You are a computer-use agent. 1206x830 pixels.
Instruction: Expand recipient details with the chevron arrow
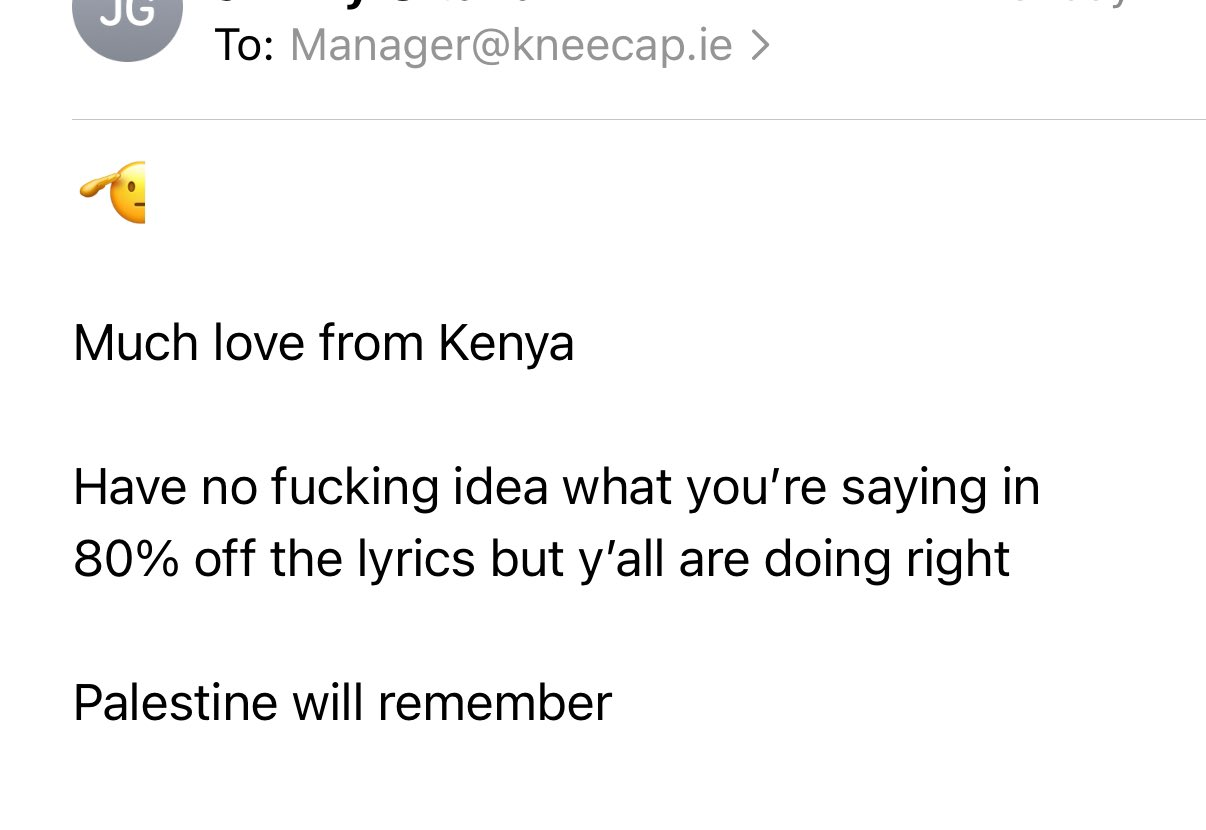coord(760,45)
